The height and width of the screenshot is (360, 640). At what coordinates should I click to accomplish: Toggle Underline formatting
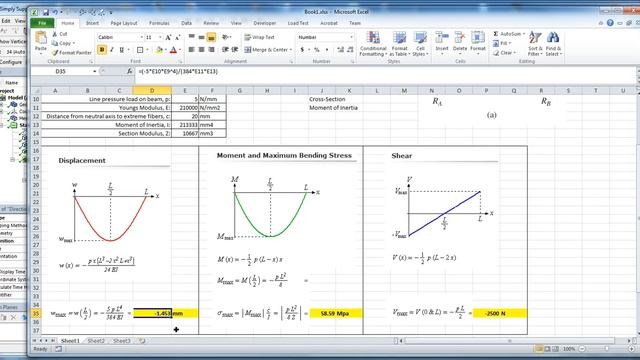coord(121,50)
